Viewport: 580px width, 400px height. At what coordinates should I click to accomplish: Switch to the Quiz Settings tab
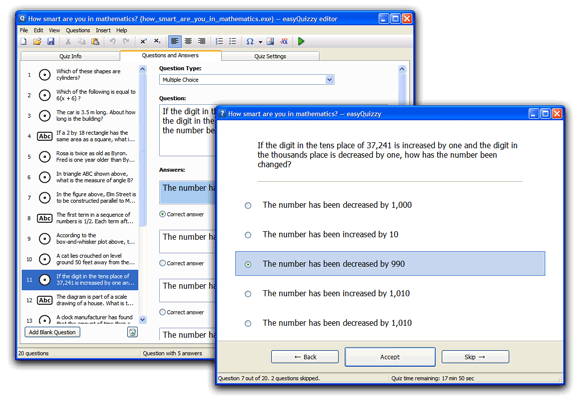coord(270,56)
